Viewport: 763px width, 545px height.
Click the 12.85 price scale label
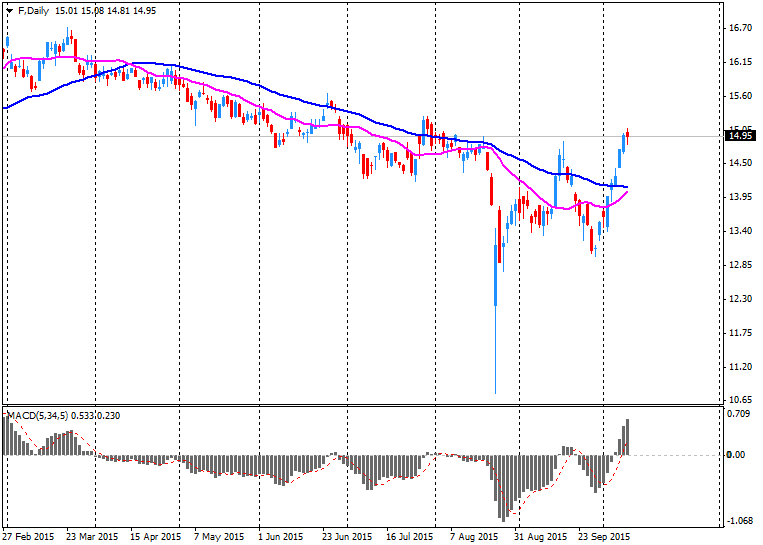click(x=741, y=265)
